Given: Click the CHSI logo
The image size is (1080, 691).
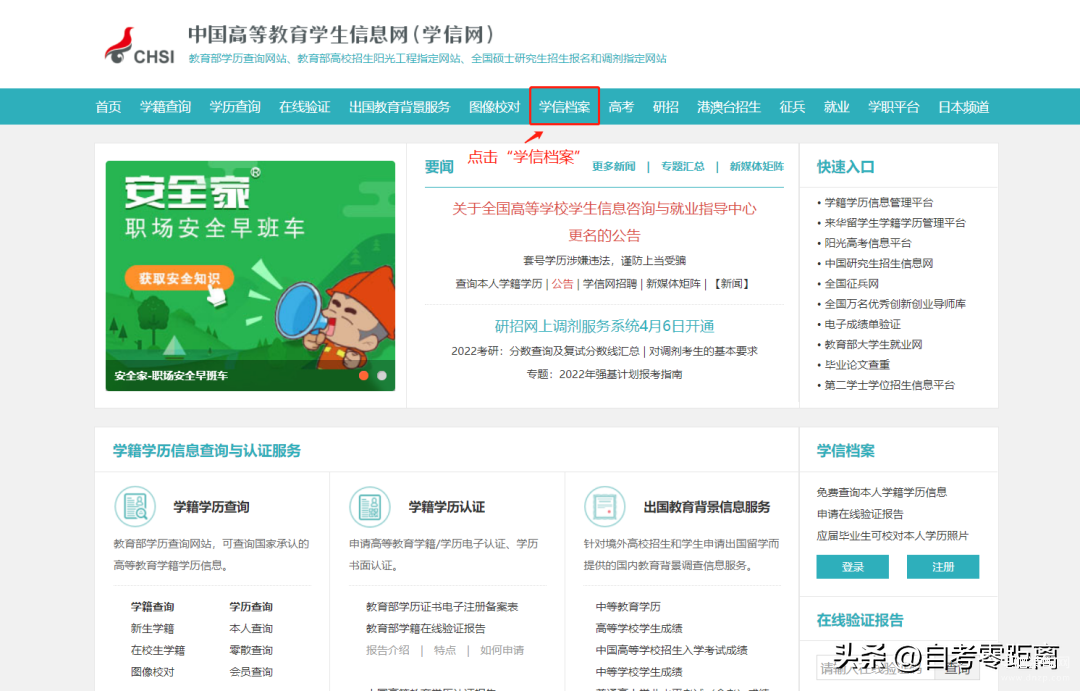Looking at the screenshot, I should tap(139, 46).
